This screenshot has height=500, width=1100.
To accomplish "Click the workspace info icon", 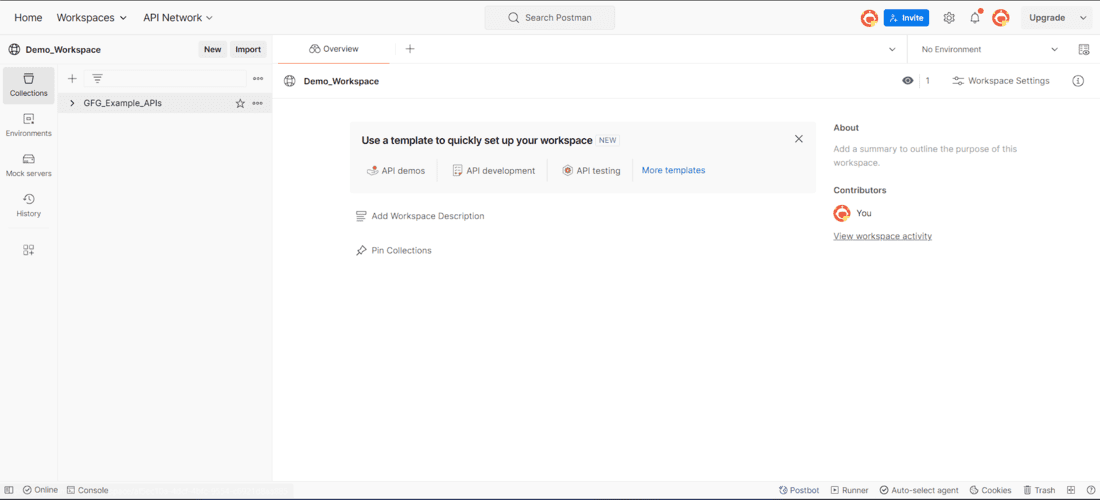I will pos(1078,81).
